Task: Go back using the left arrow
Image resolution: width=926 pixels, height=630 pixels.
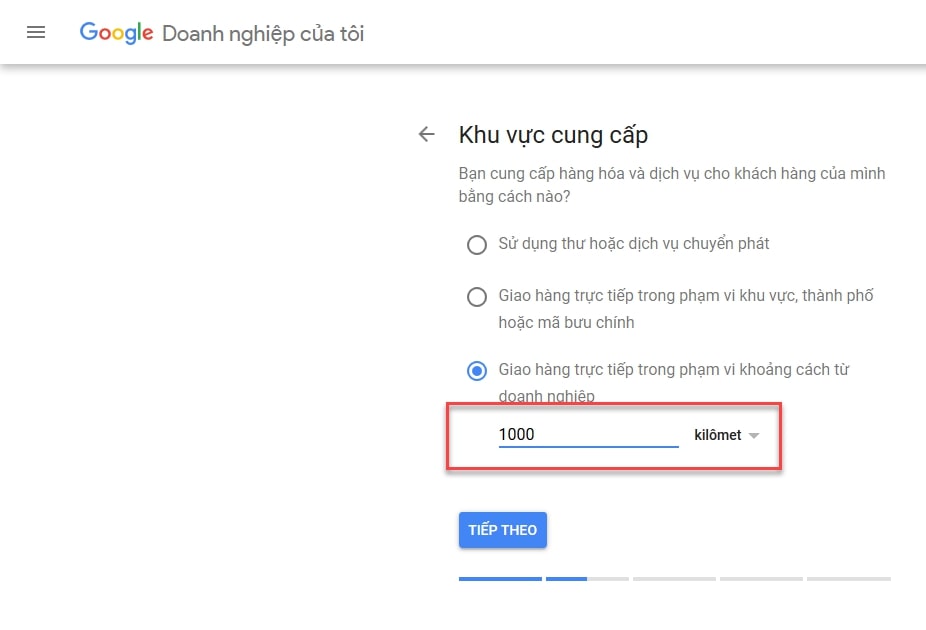Action: [426, 135]
